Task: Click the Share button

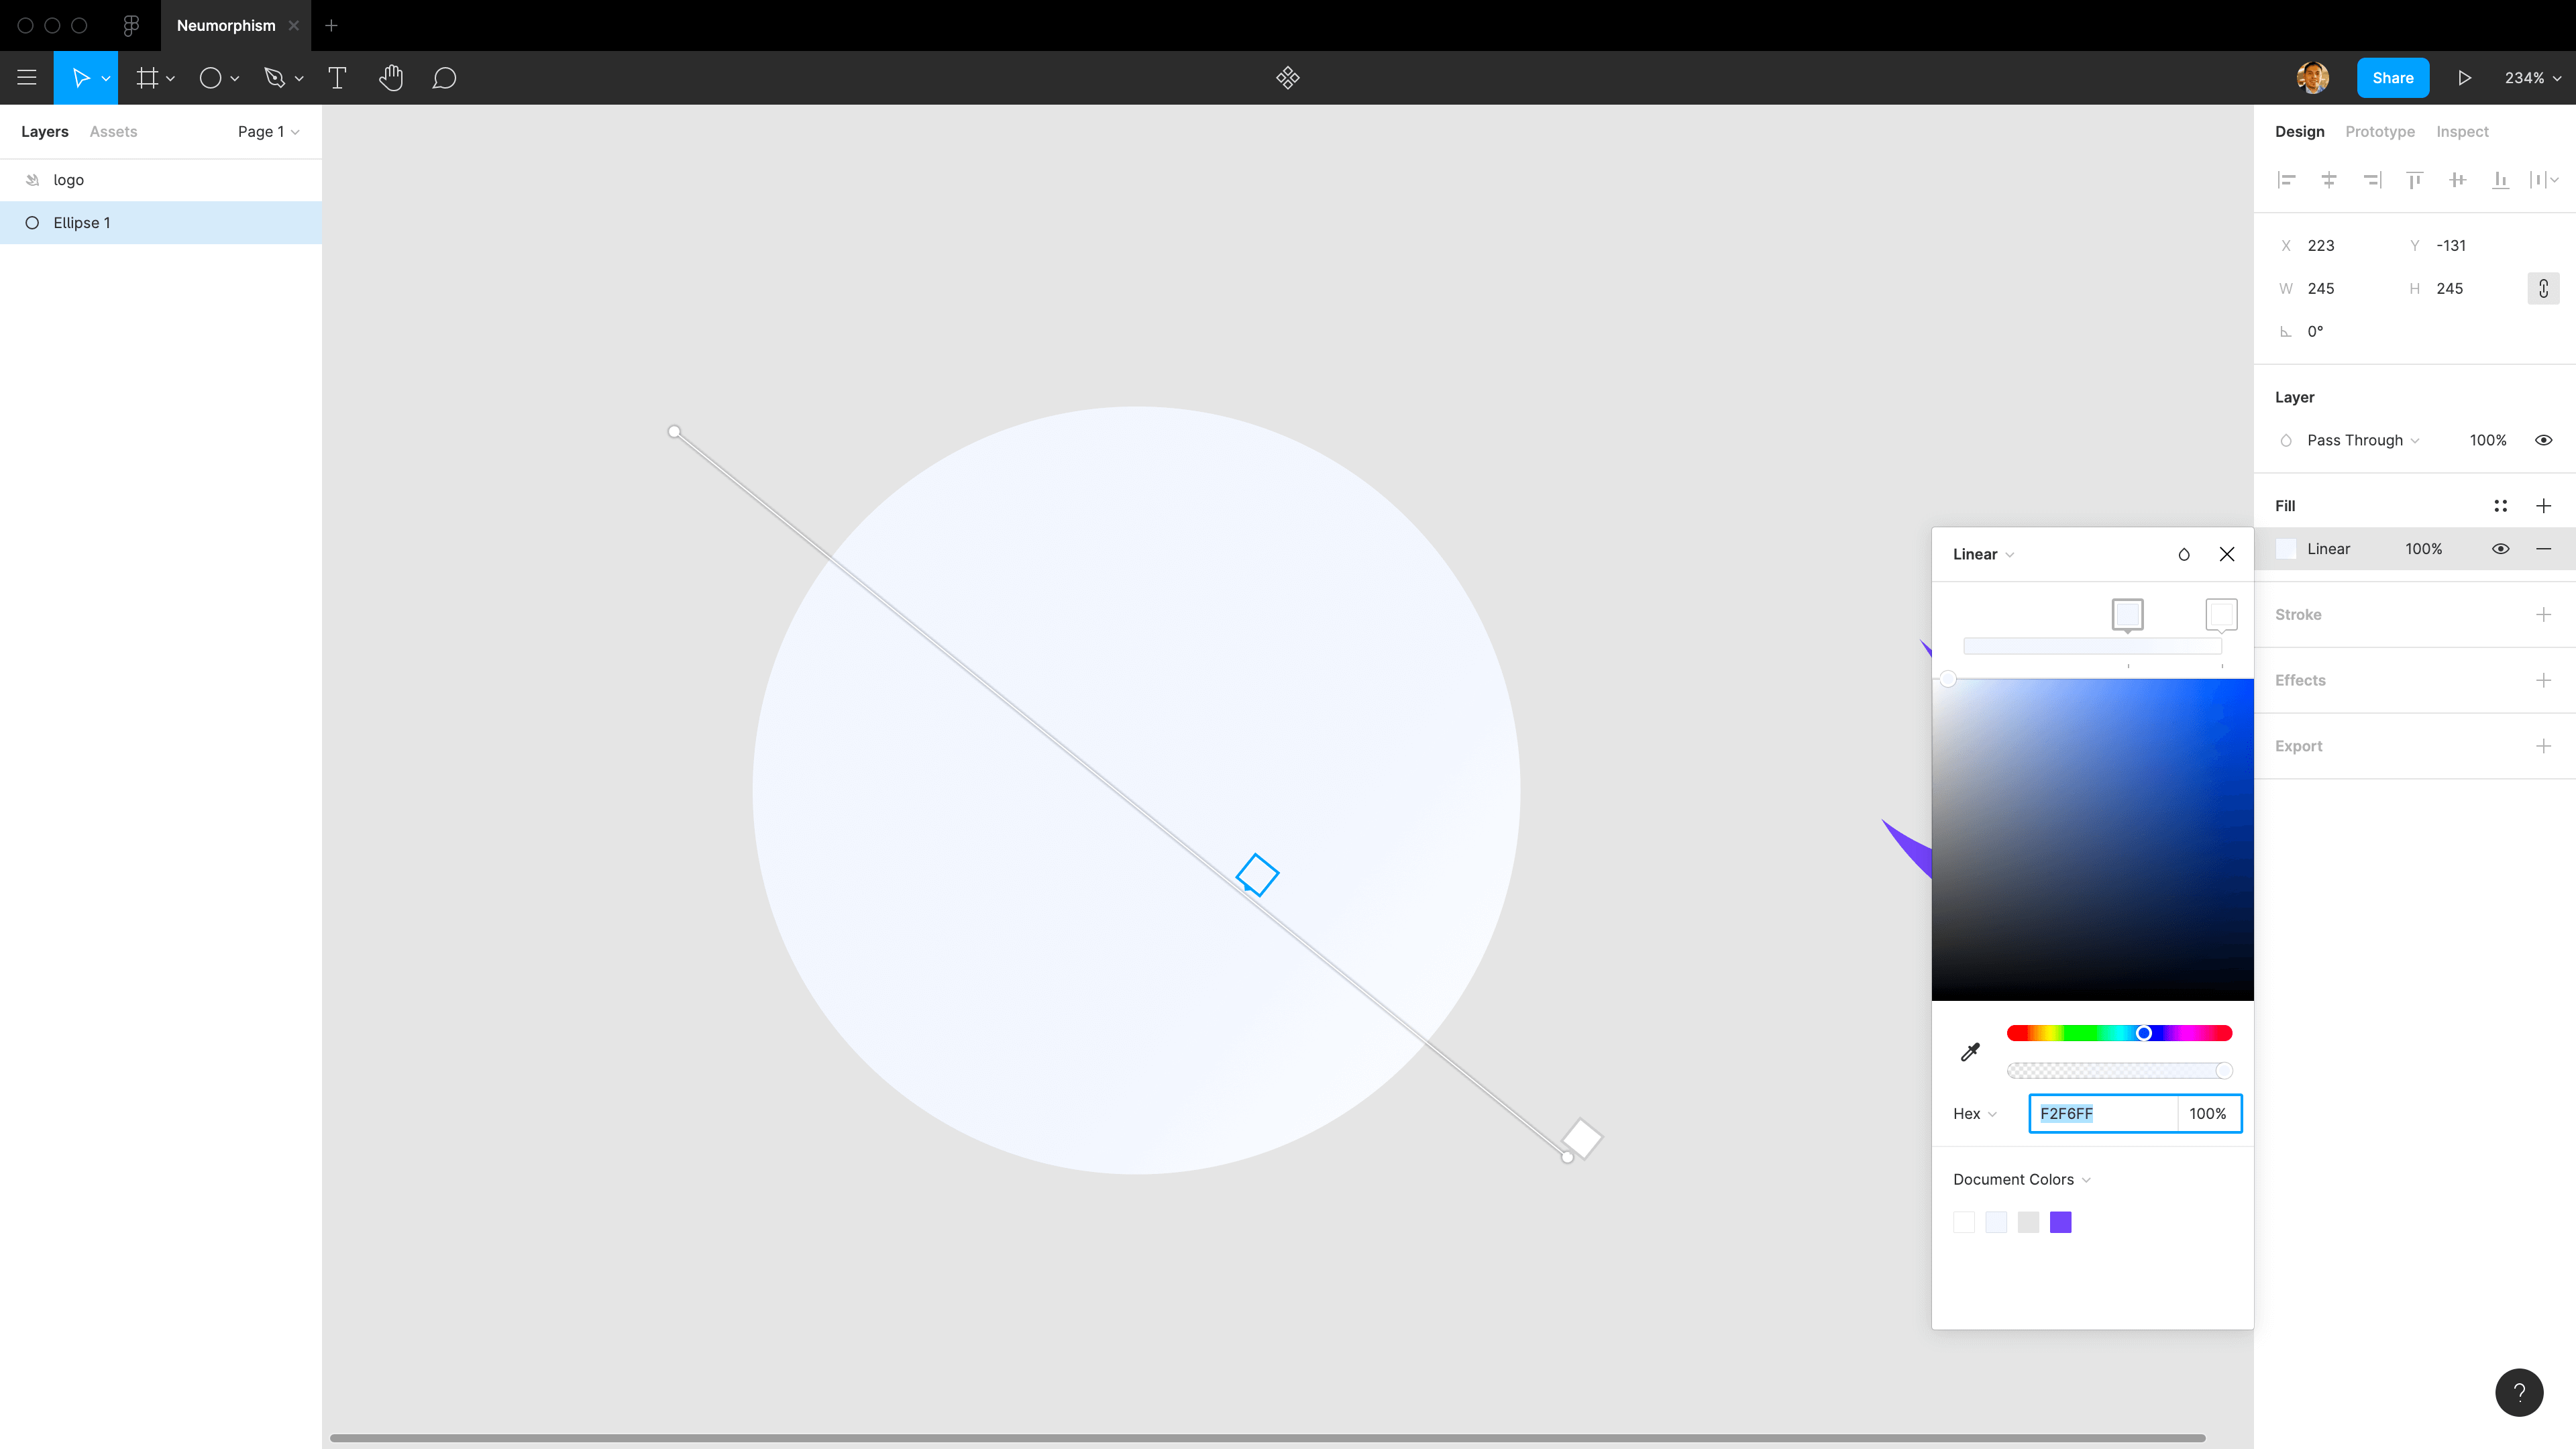Action: [2392, 78]
